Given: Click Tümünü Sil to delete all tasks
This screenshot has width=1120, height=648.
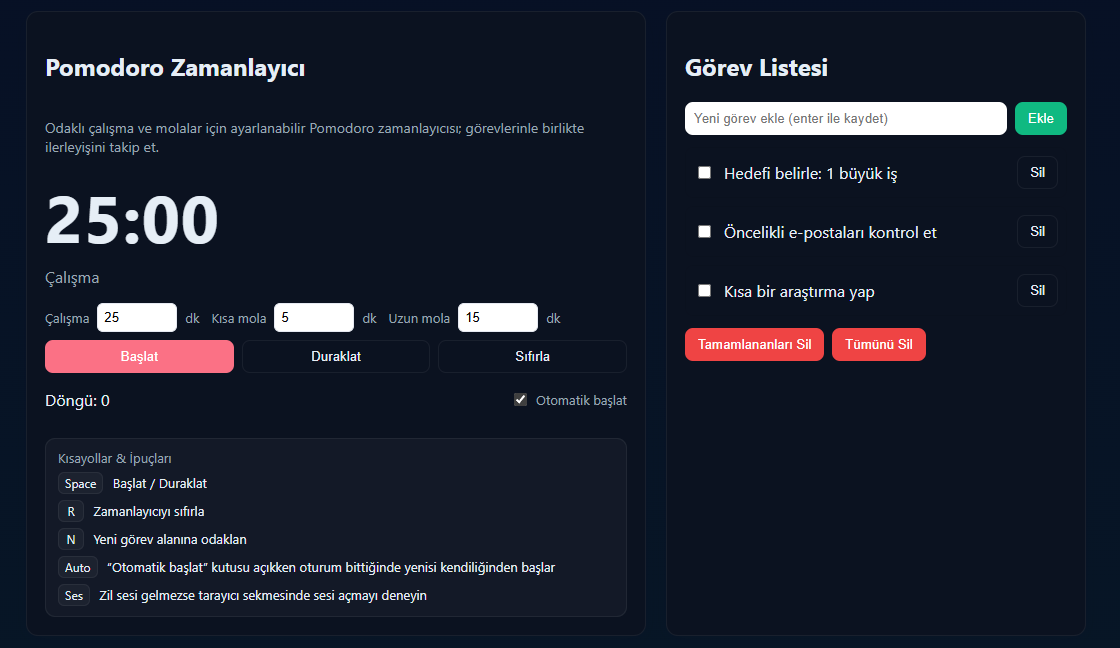Looking at the screenshot, I should [878, 344].
